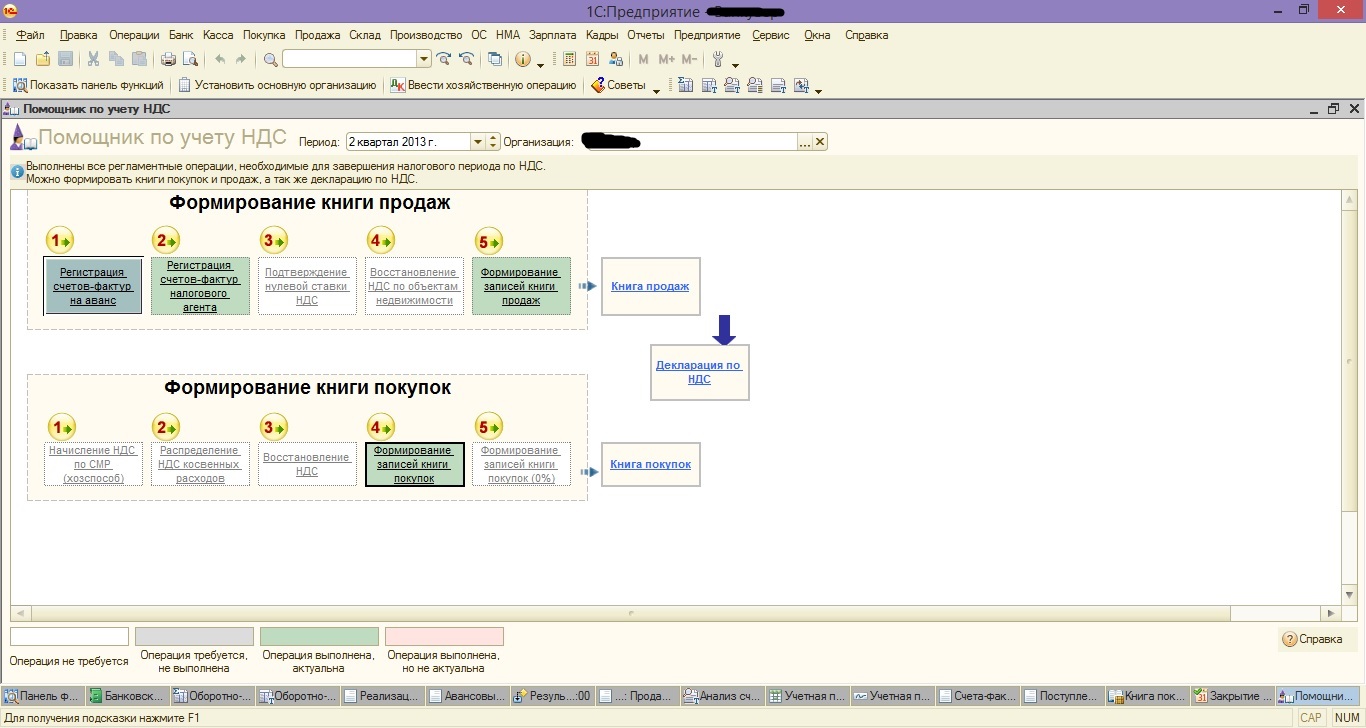Open the Организация selection ellipsis button

(x=805, y=142)
